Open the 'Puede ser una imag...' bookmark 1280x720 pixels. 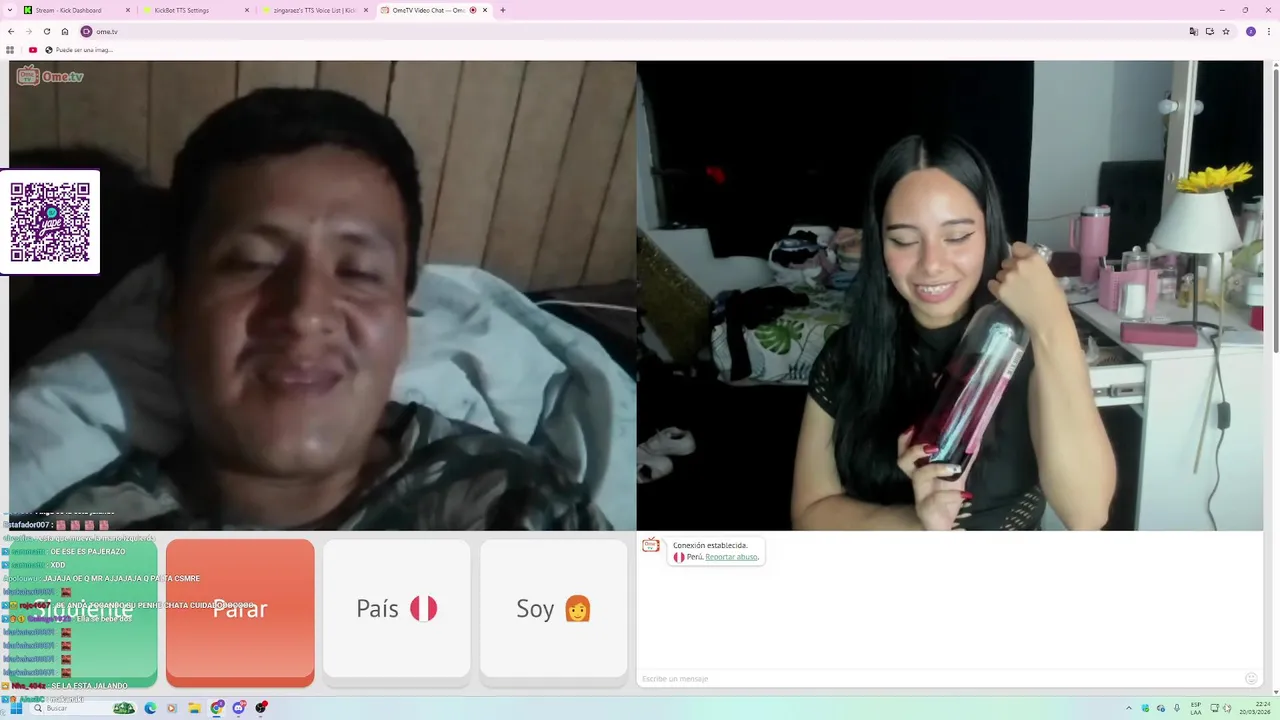coord(79,50)
